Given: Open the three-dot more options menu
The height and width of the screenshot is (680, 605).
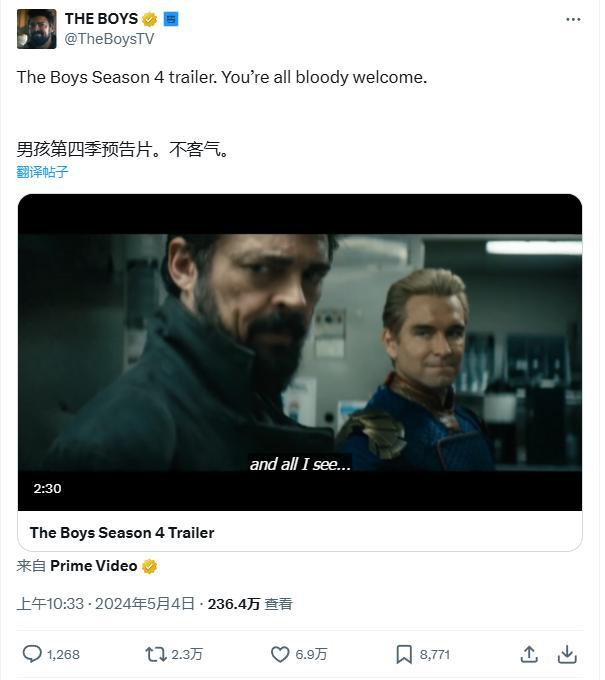Looking at the screenshot, I should pyautogui.click(x=573, y=20).
